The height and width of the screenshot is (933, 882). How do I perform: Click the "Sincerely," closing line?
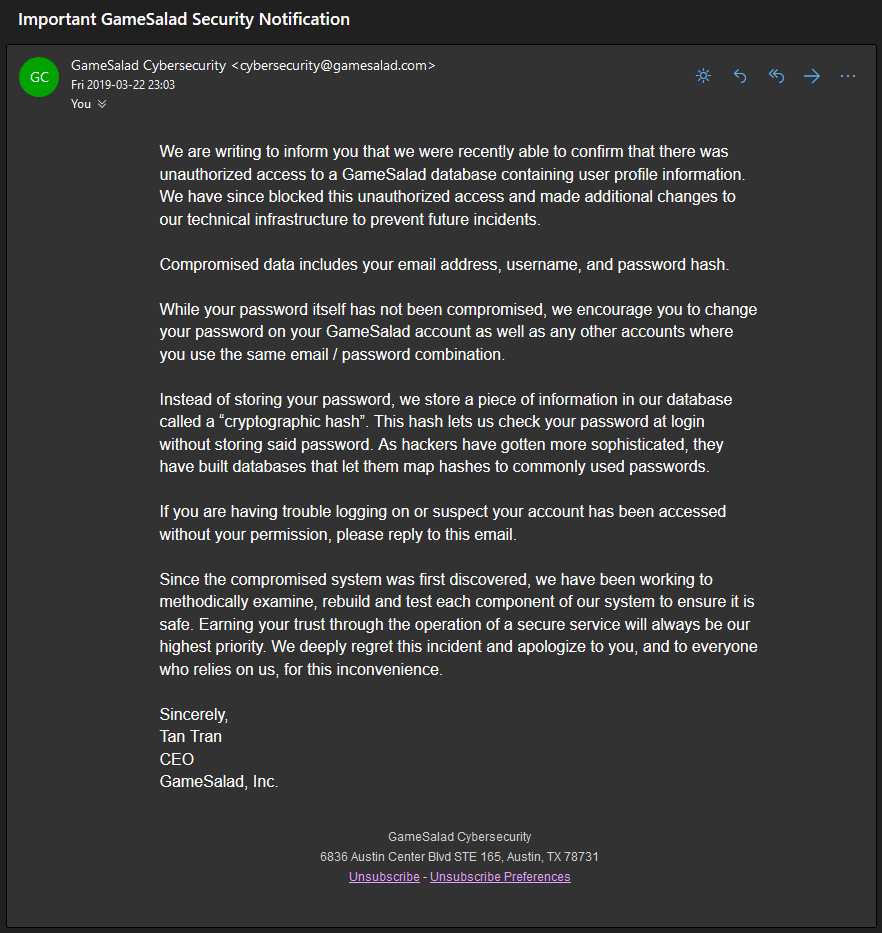194,715
